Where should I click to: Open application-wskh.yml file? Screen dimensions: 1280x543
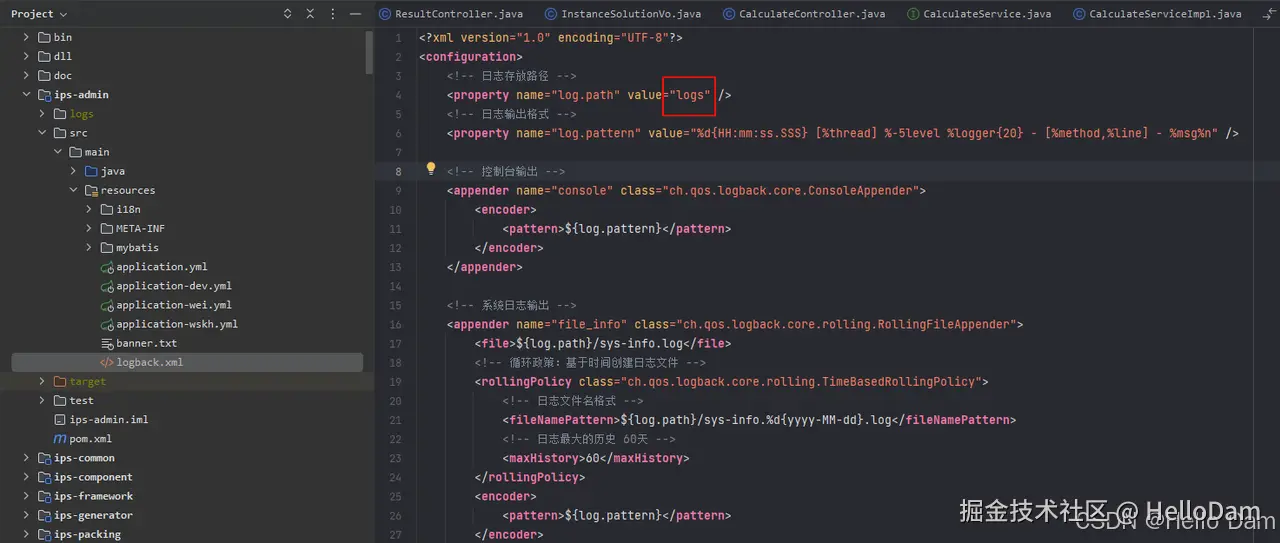[177, 324]
